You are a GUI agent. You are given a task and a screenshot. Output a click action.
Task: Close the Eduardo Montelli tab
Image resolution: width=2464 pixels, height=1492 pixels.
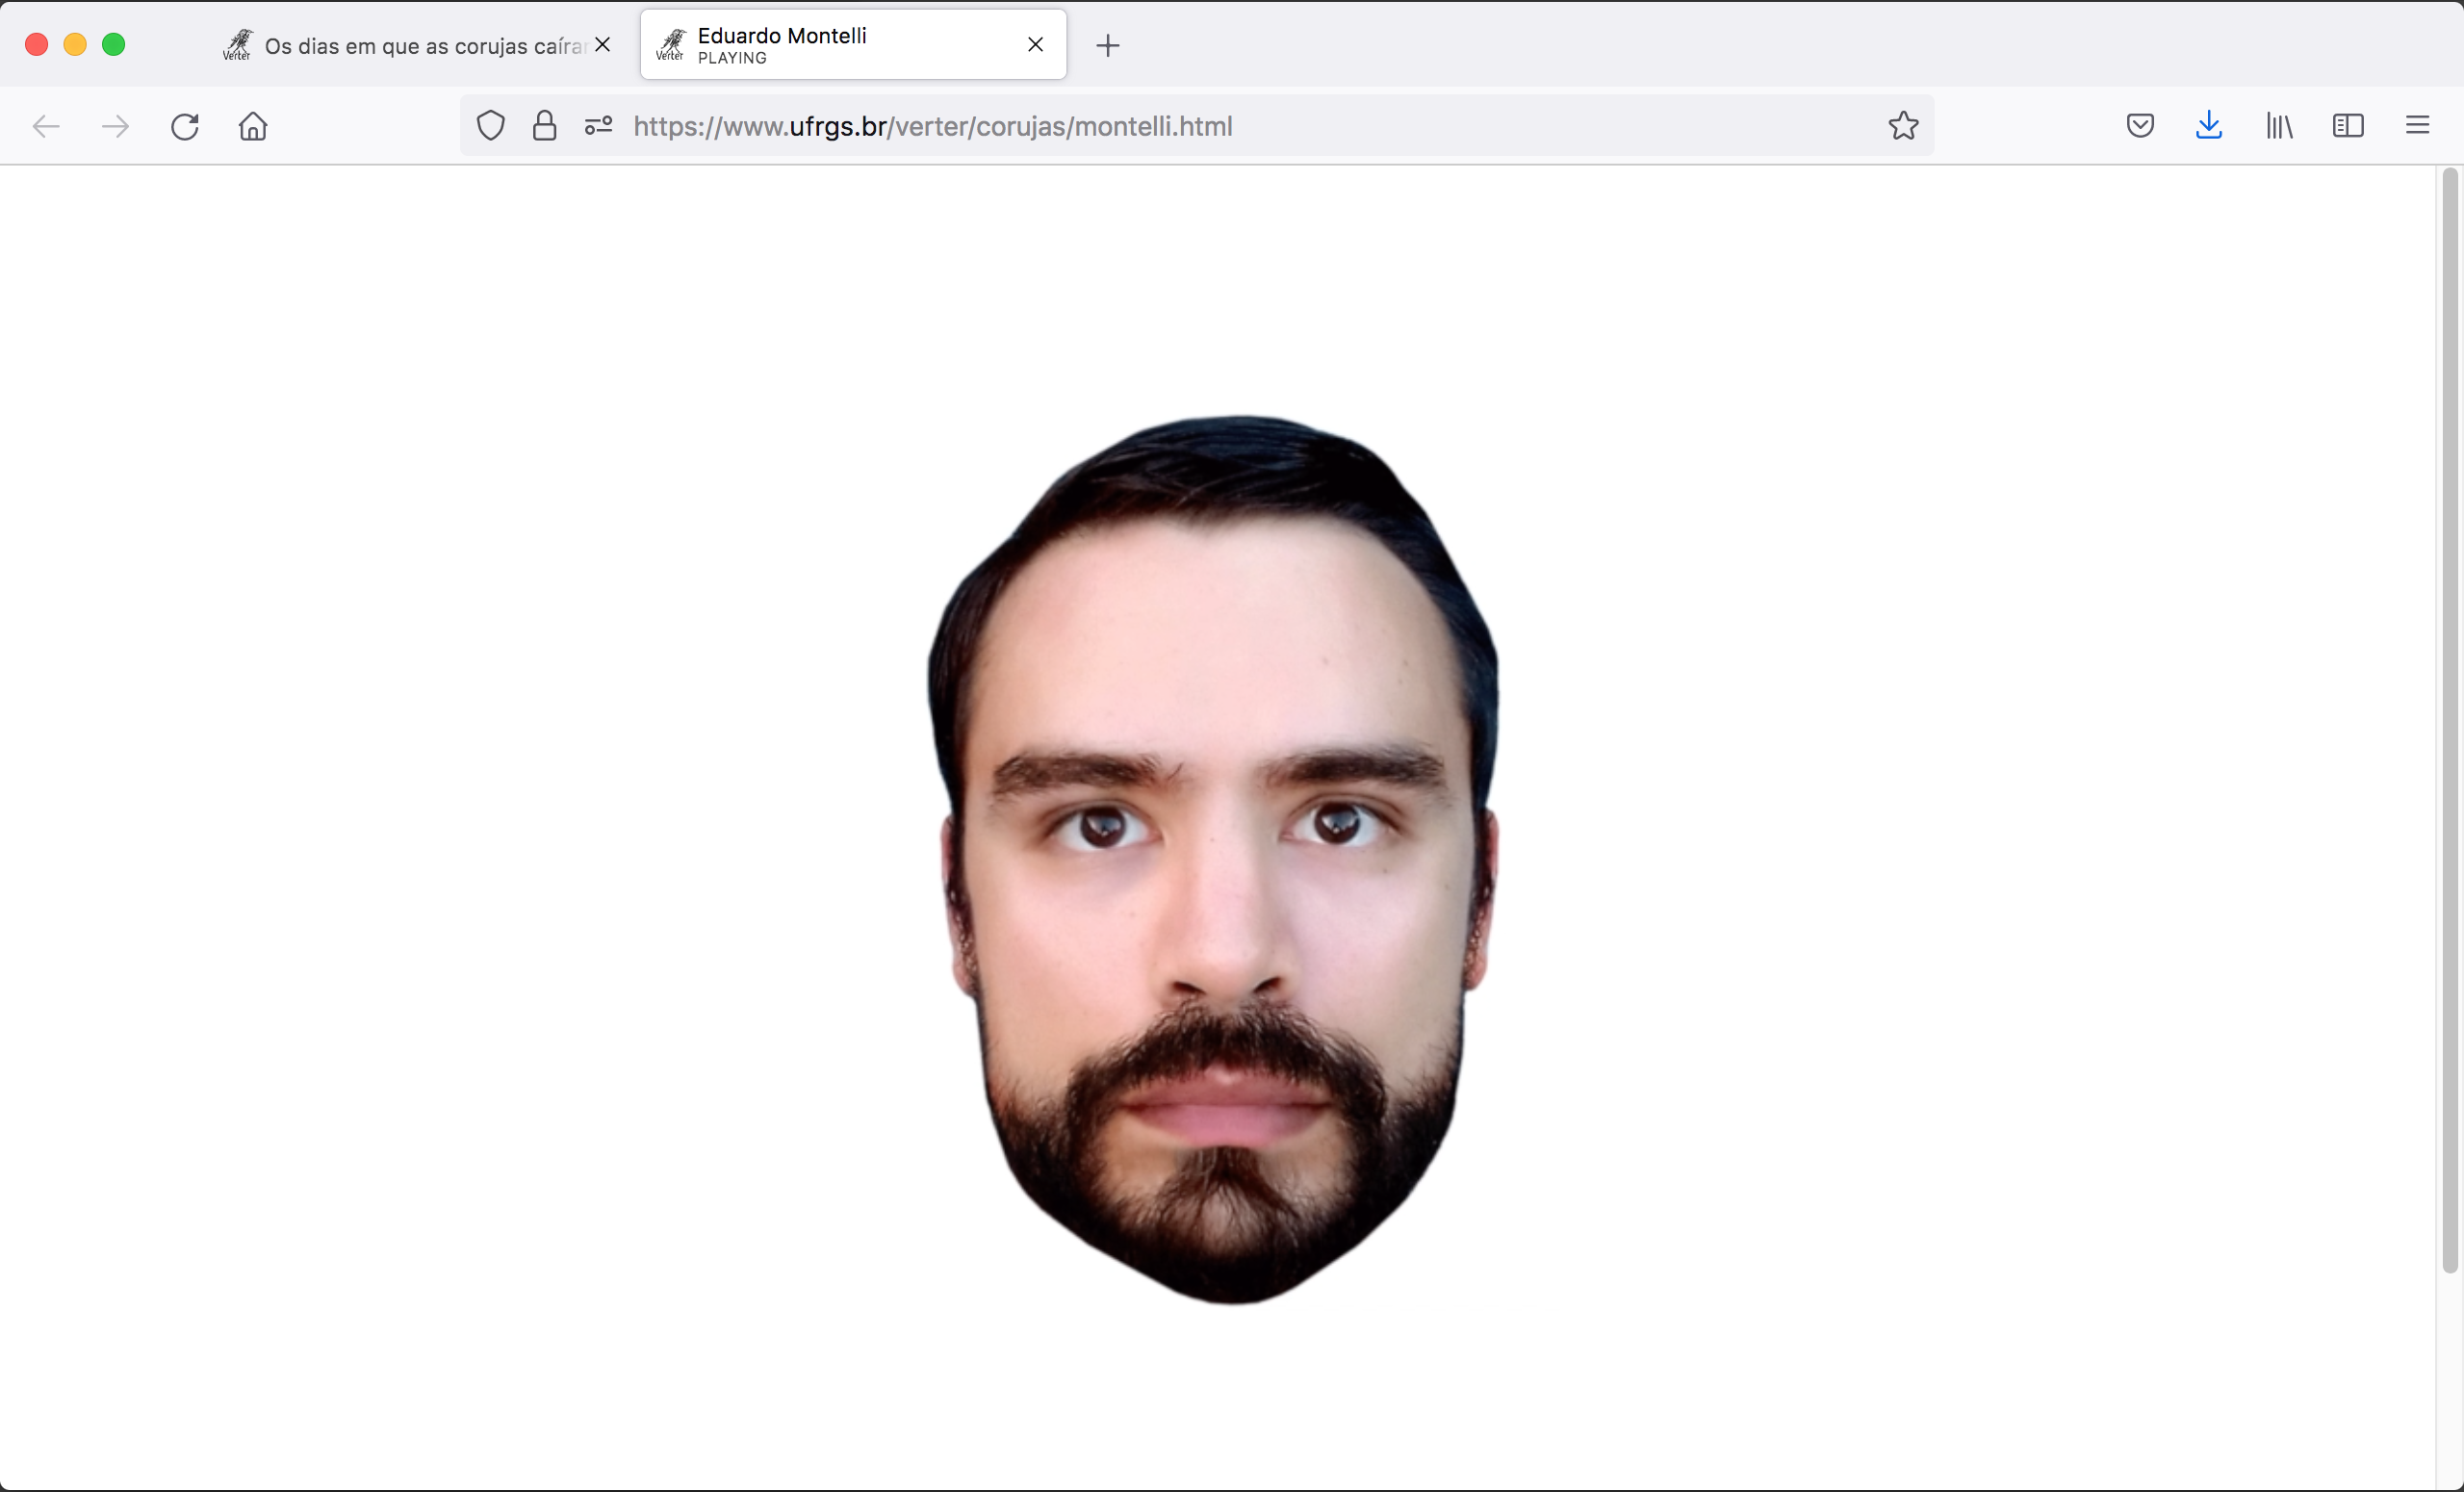(x=1036, y=45)
